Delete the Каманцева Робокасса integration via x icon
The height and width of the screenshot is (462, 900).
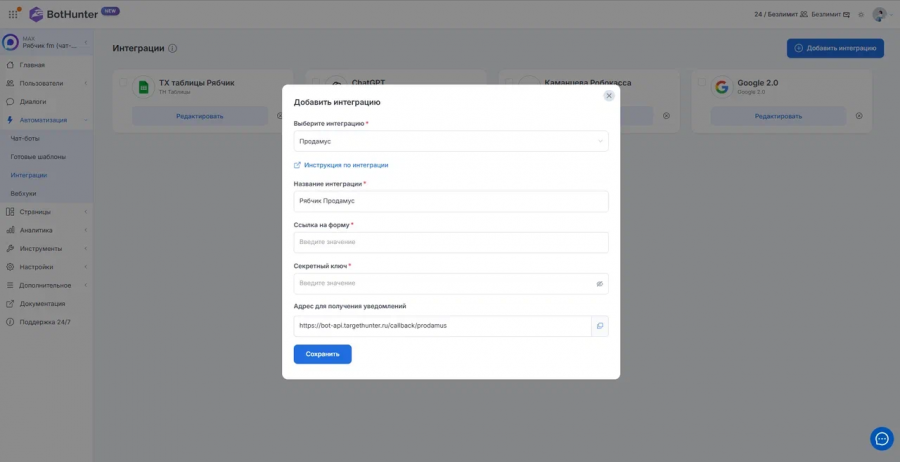pyautogui.click(x=666, y=116)
